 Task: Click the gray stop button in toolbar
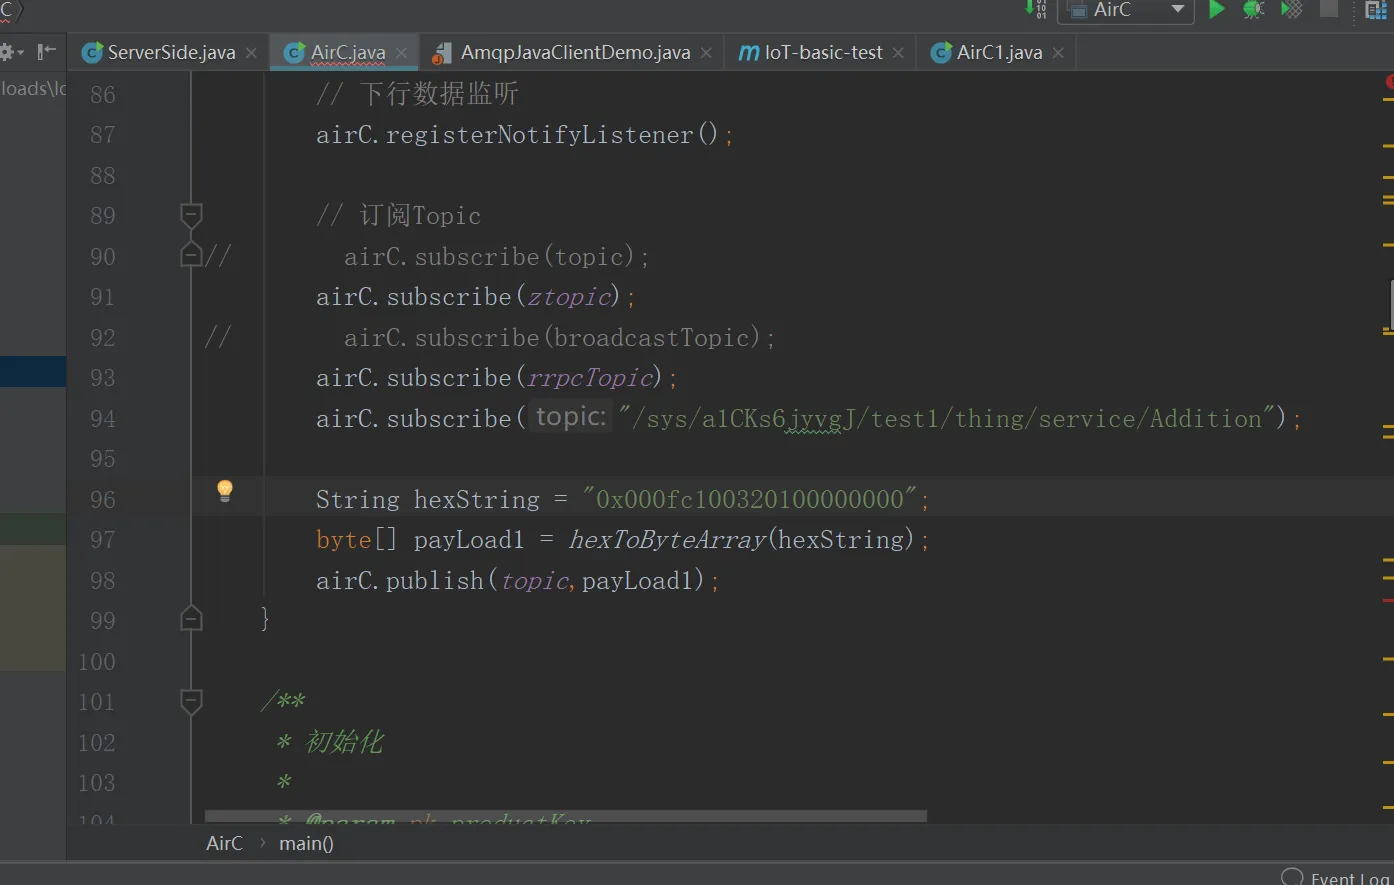1329,9
